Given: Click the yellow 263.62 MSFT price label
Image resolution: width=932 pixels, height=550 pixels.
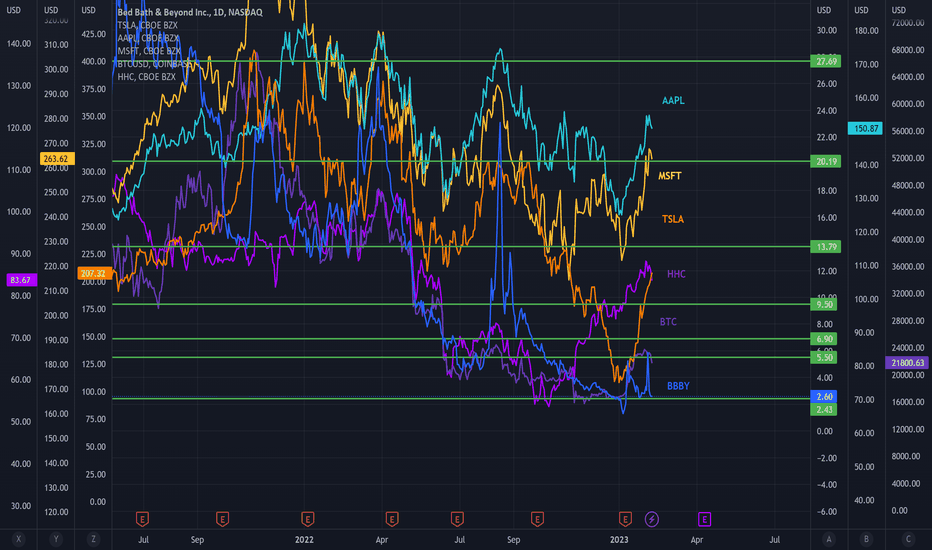Looking at the screenshot, I should (x=57, y=159).
